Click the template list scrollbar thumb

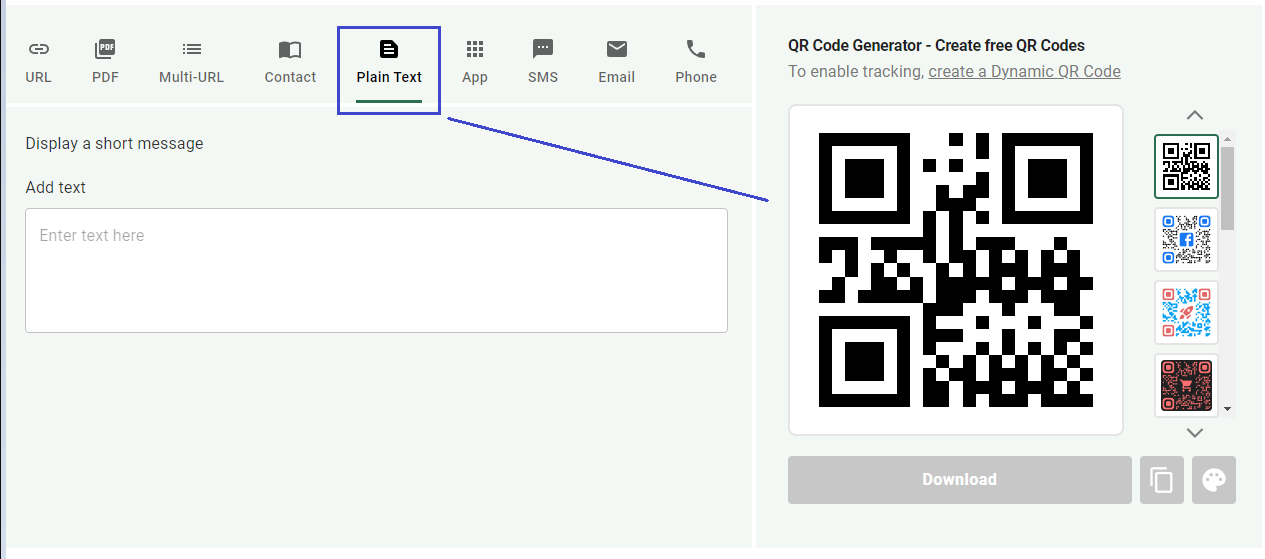[1228, 188]
